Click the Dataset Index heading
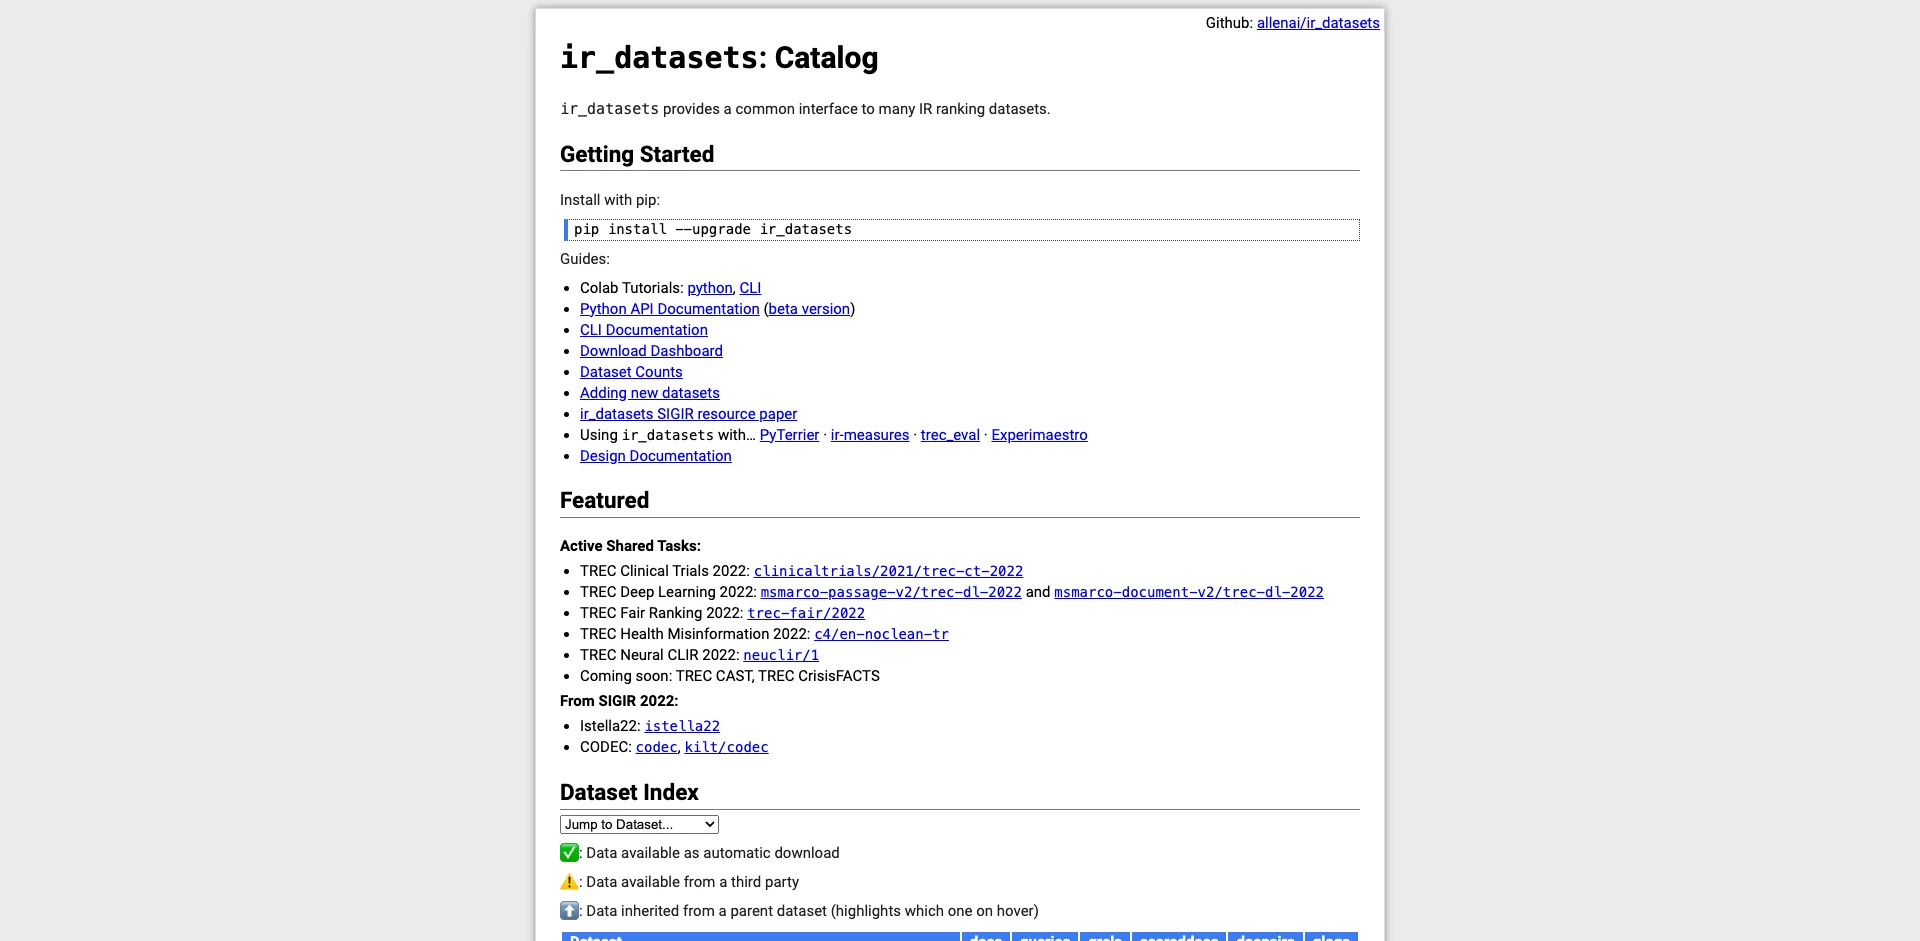1920x941 pixels. pos(629,792)
